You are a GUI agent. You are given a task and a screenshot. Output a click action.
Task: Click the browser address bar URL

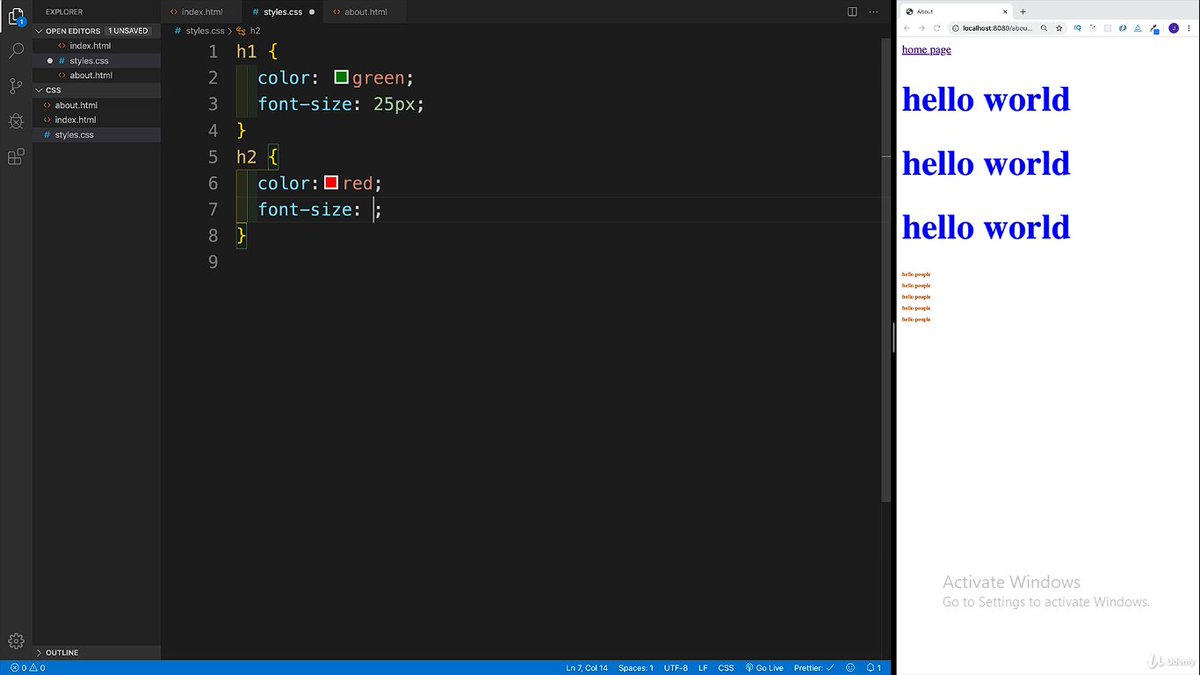click(x=997, y=28)
